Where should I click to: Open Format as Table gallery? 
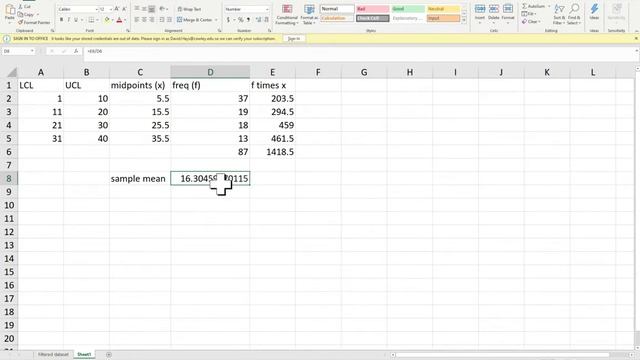(x=309, y=15)
